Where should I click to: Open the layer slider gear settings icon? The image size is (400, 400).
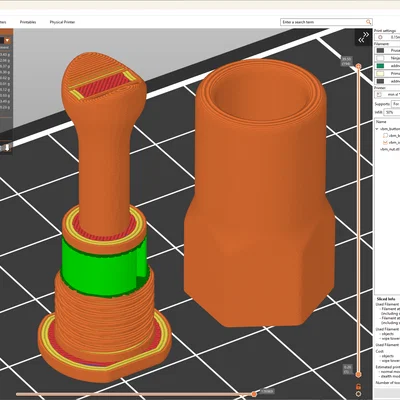click(358, 394)
